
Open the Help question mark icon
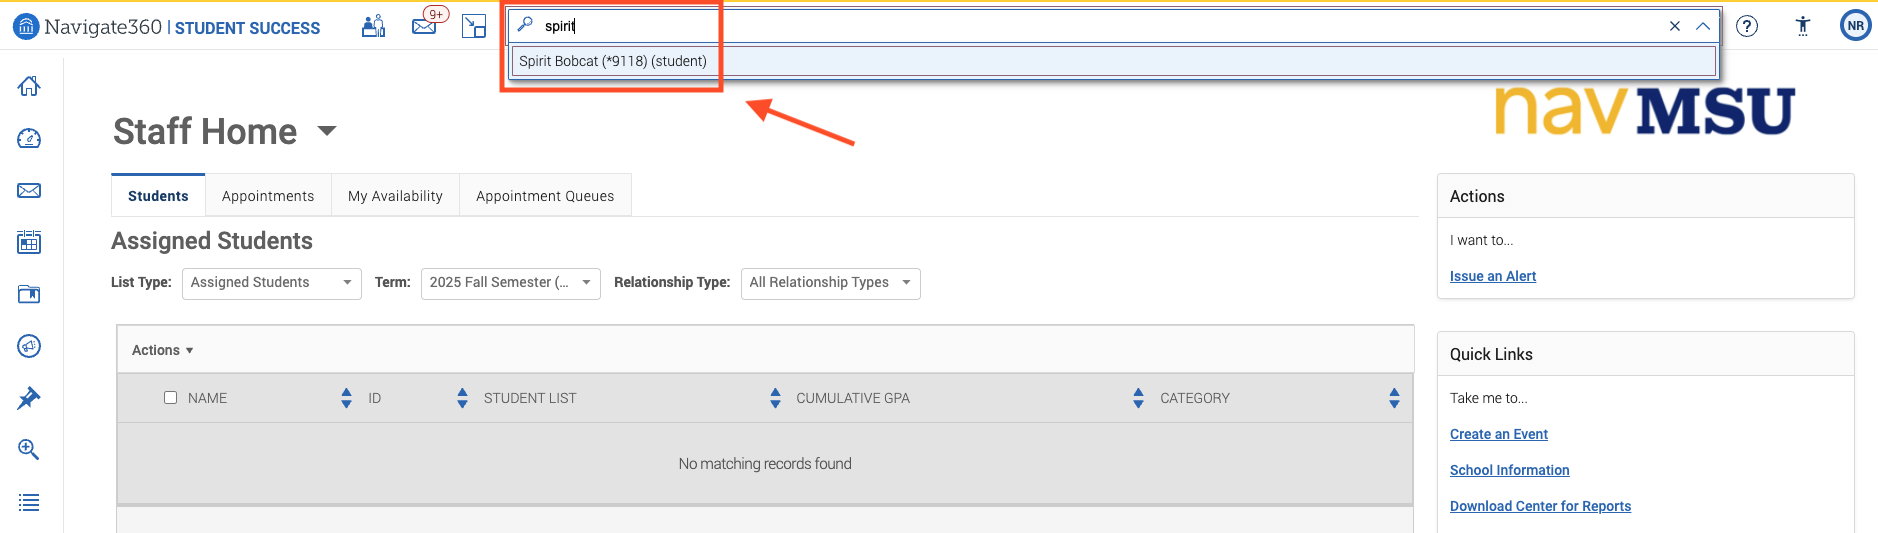pos(1747,26)
